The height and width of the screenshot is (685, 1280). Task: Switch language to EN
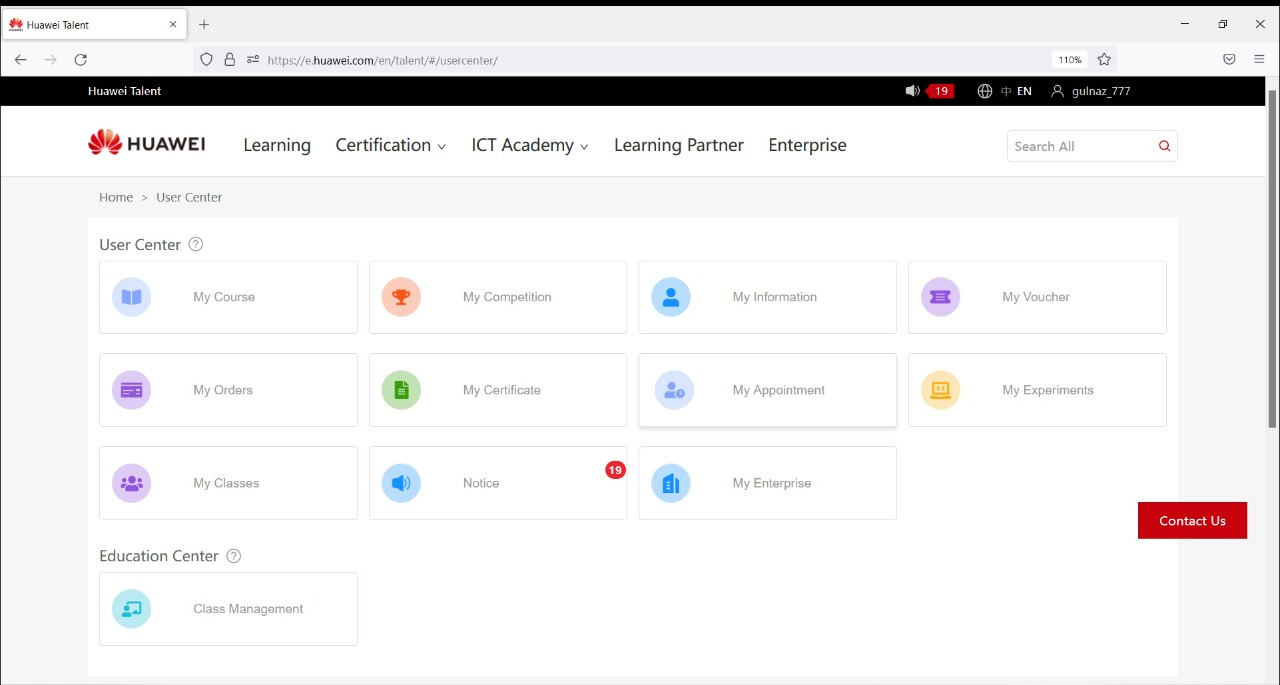[x=1024, y=91]
